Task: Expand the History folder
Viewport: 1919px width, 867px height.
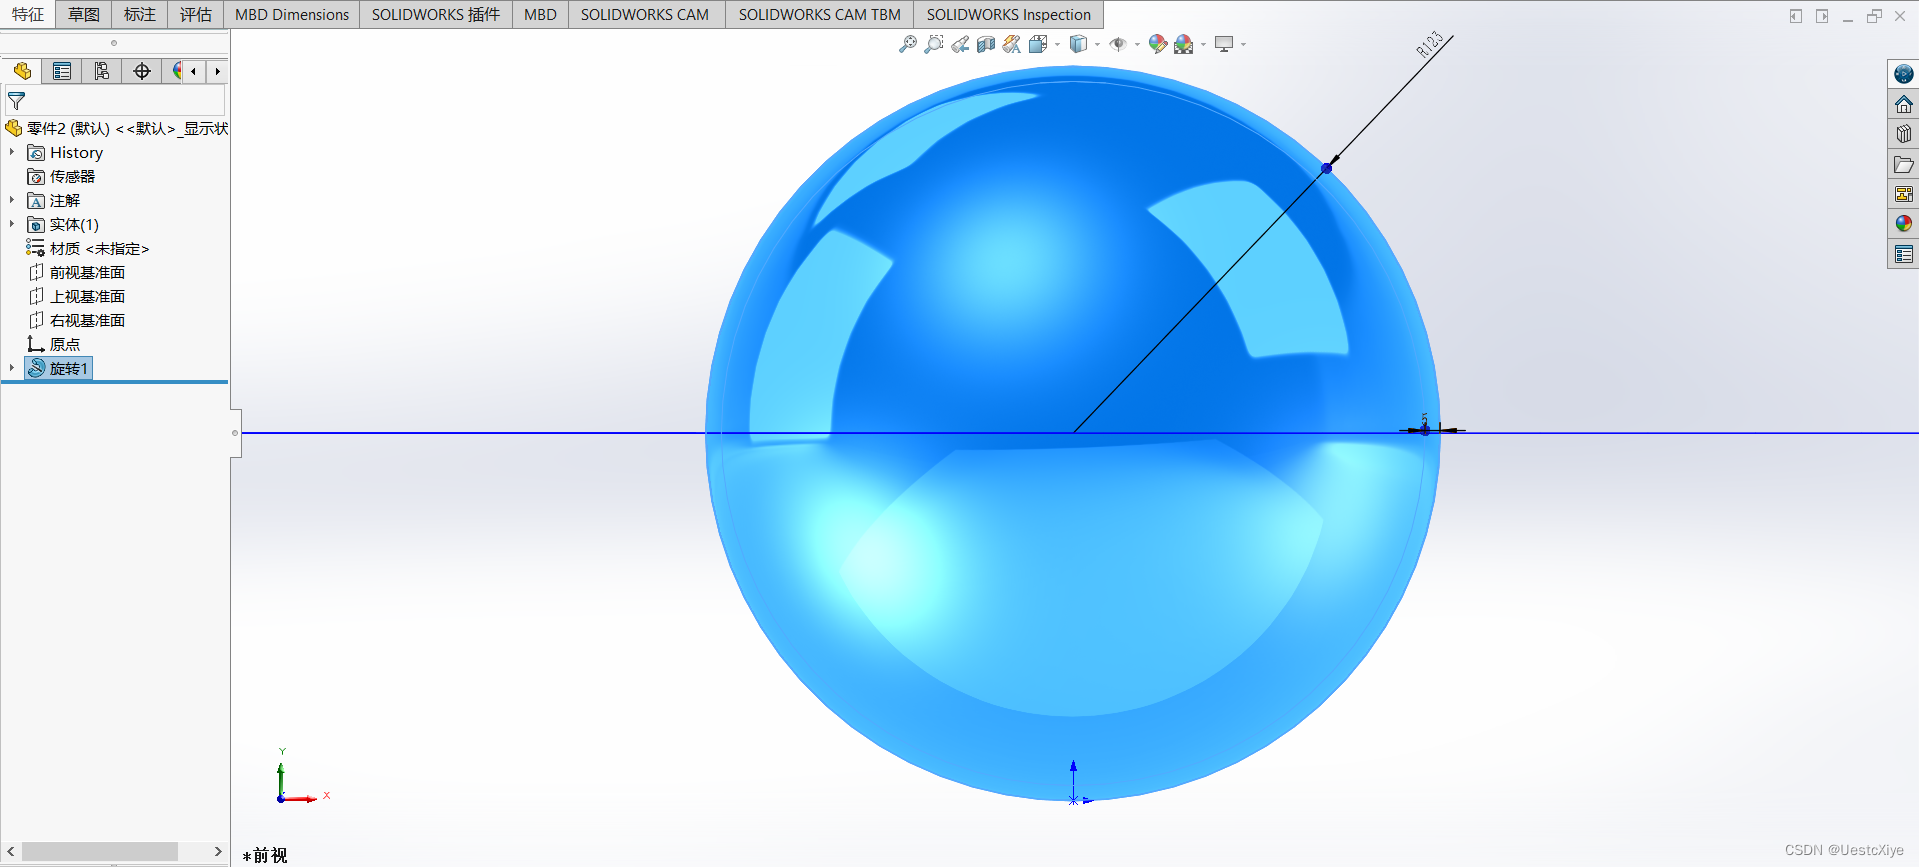Action: pos(12,152)
